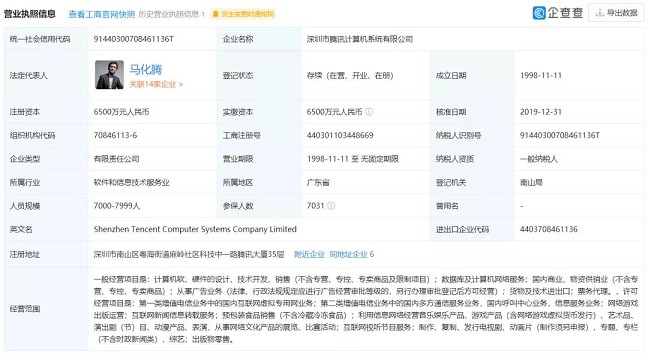Select import-export code 4403708461136

549,229
